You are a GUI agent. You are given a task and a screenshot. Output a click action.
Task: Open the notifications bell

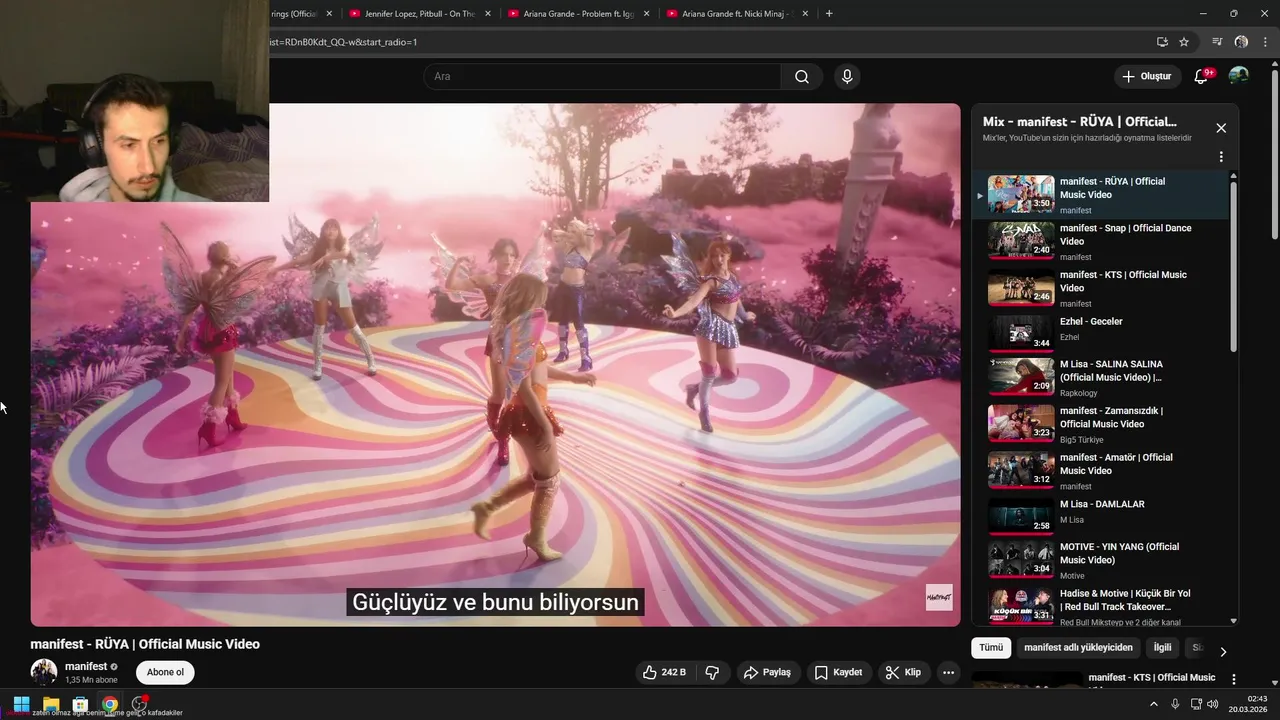(x=1201, y=76)
